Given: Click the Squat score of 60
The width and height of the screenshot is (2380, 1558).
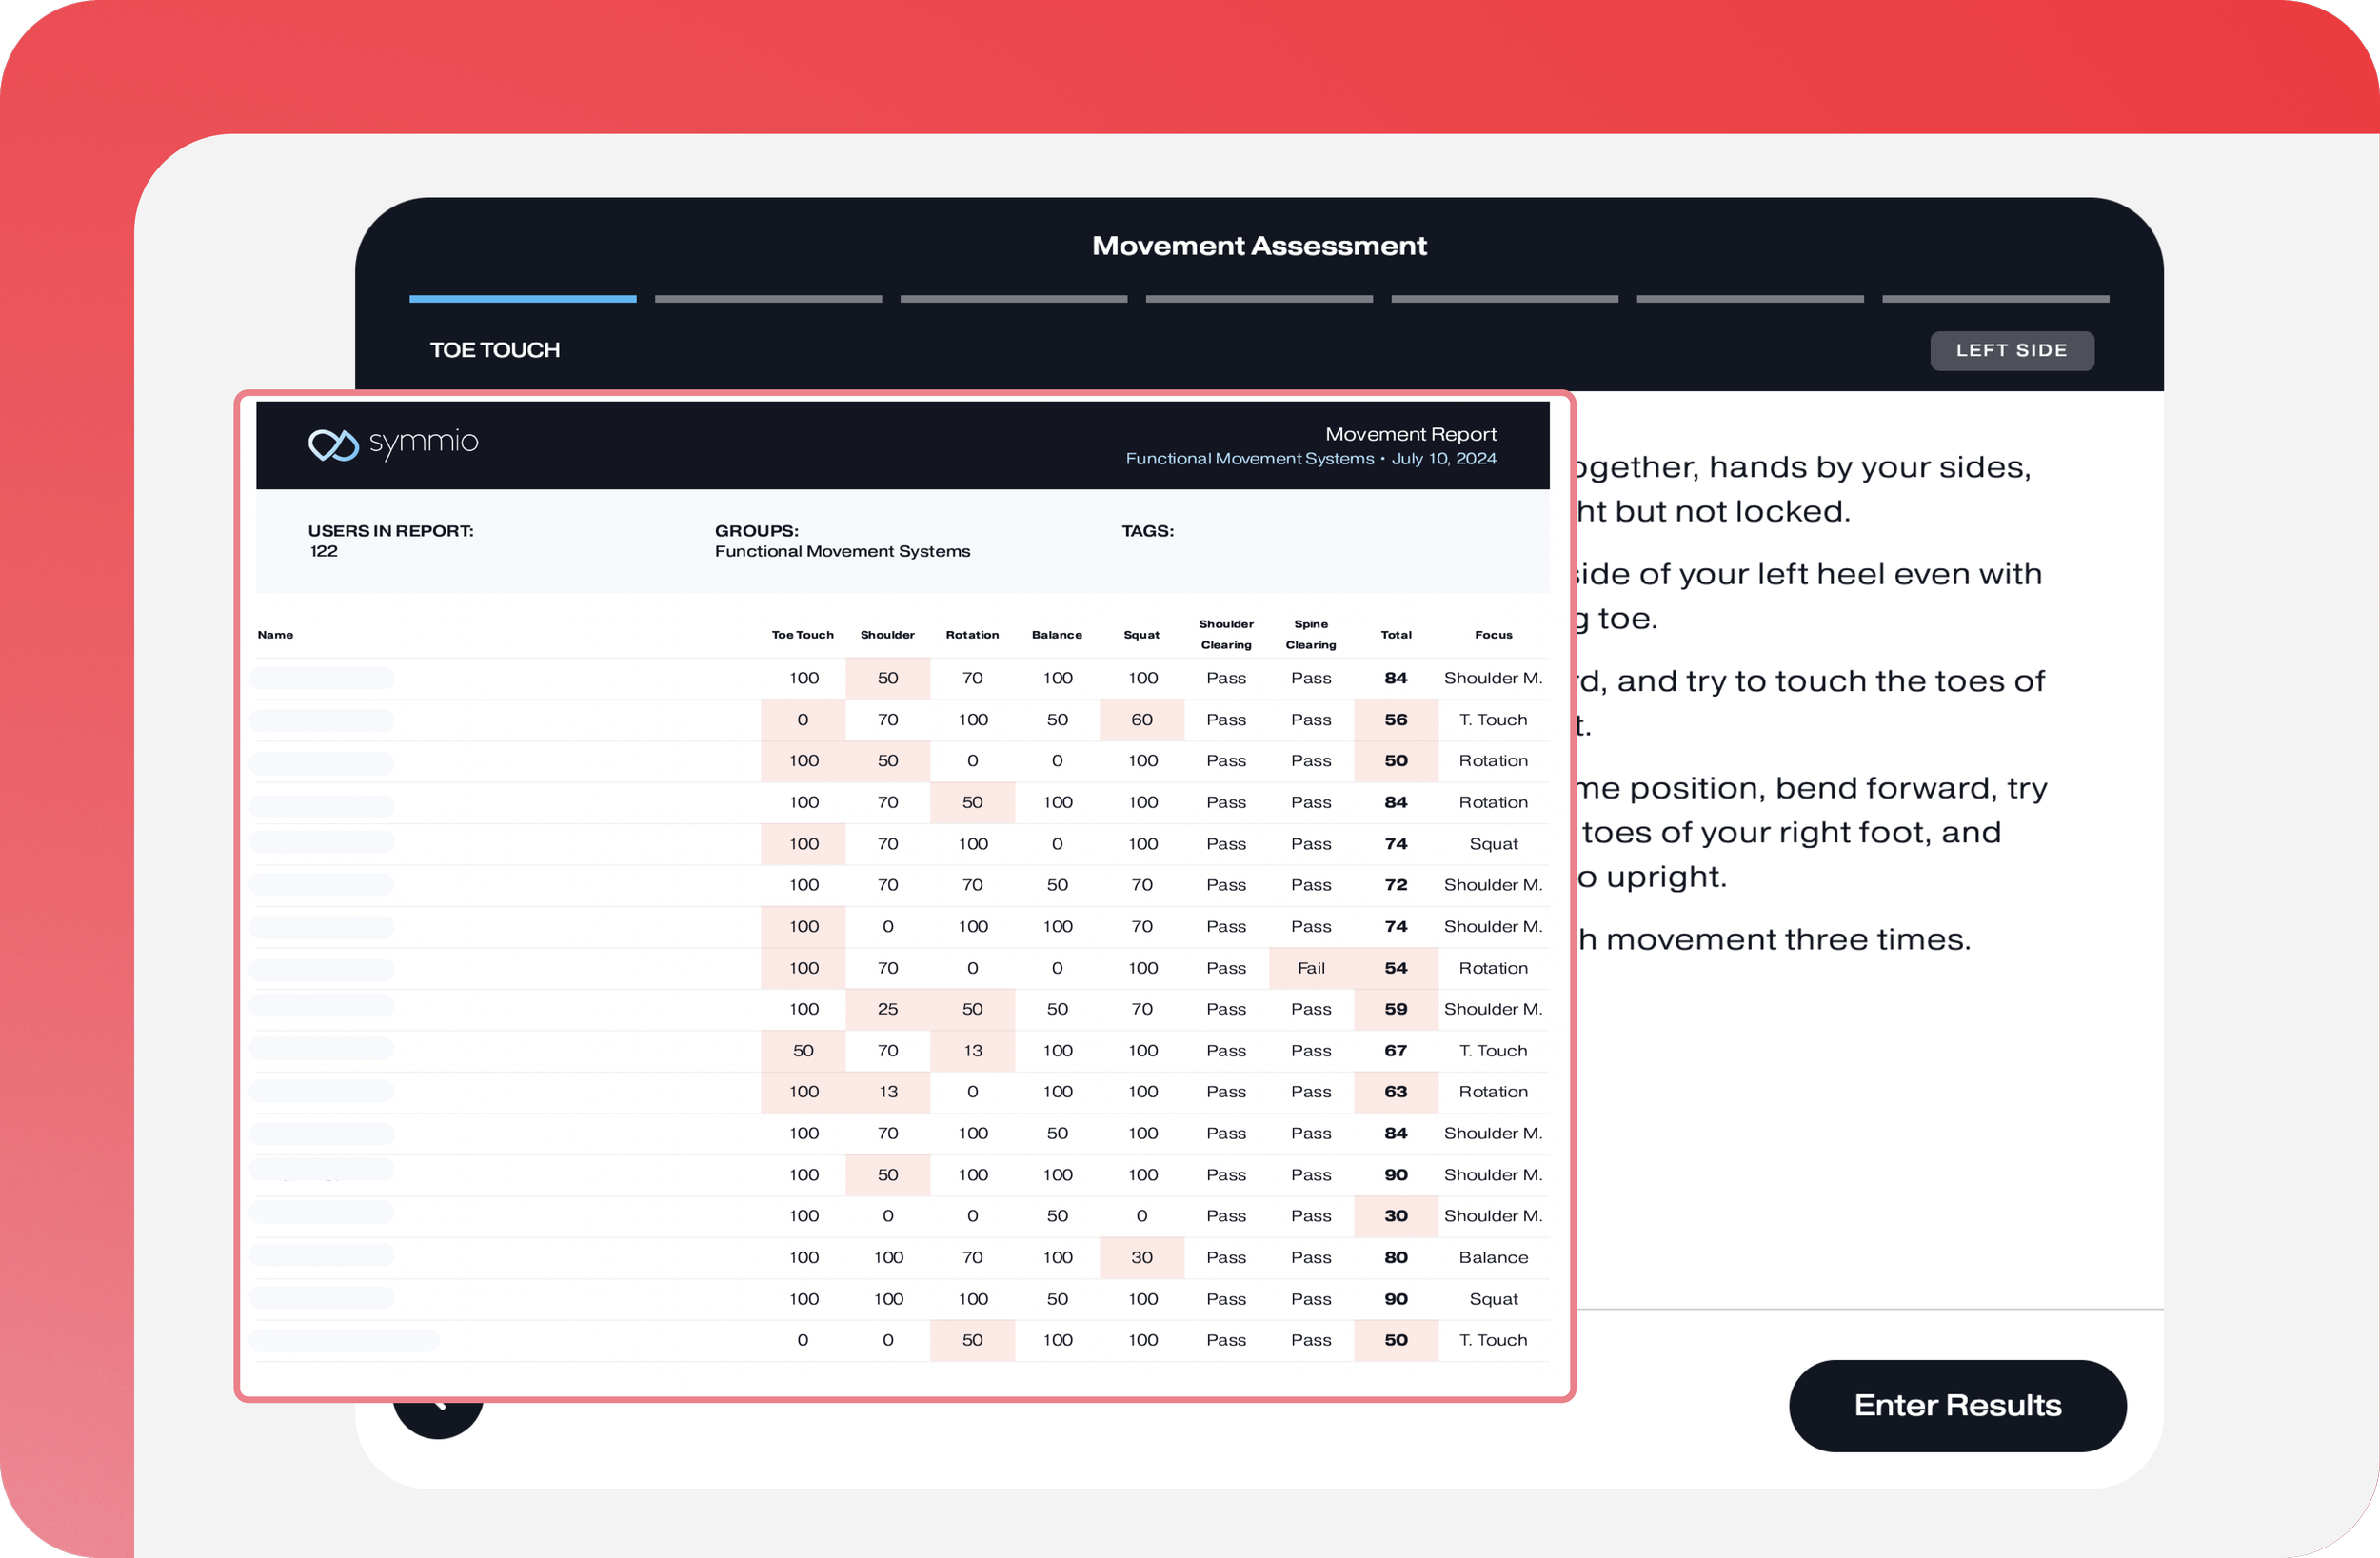Looking at the screenshot, I should [1141, 720].
